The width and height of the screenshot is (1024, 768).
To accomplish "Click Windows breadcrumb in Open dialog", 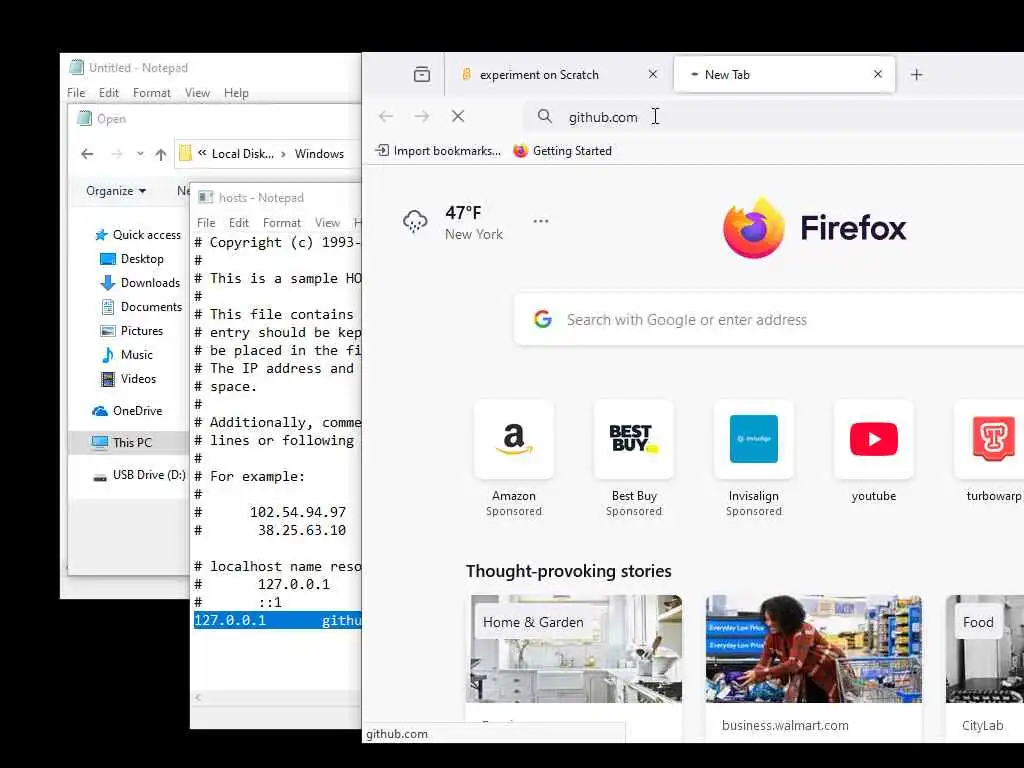I will tap(319, 153).
